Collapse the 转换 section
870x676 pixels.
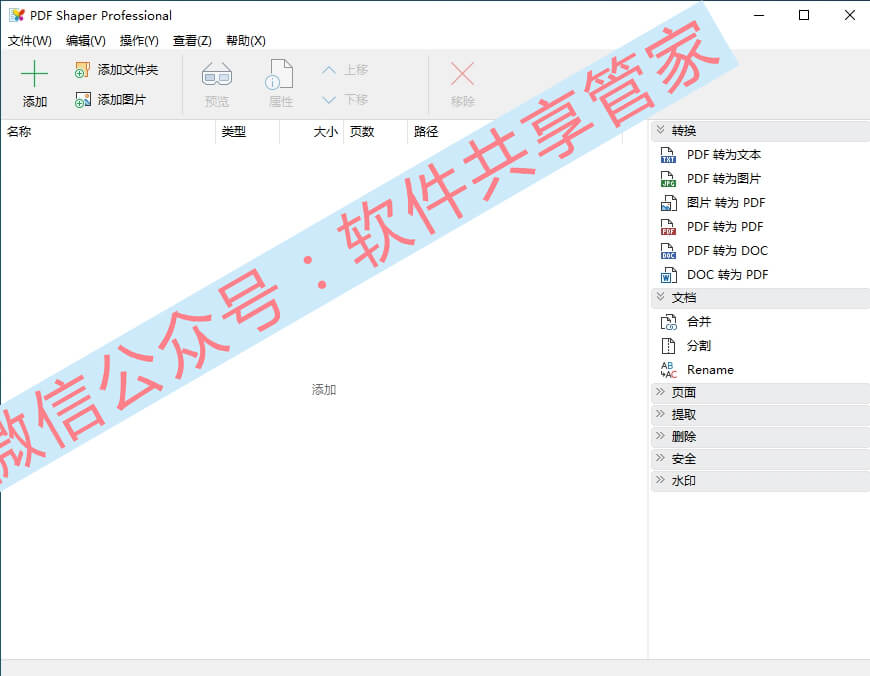(660, 130)
